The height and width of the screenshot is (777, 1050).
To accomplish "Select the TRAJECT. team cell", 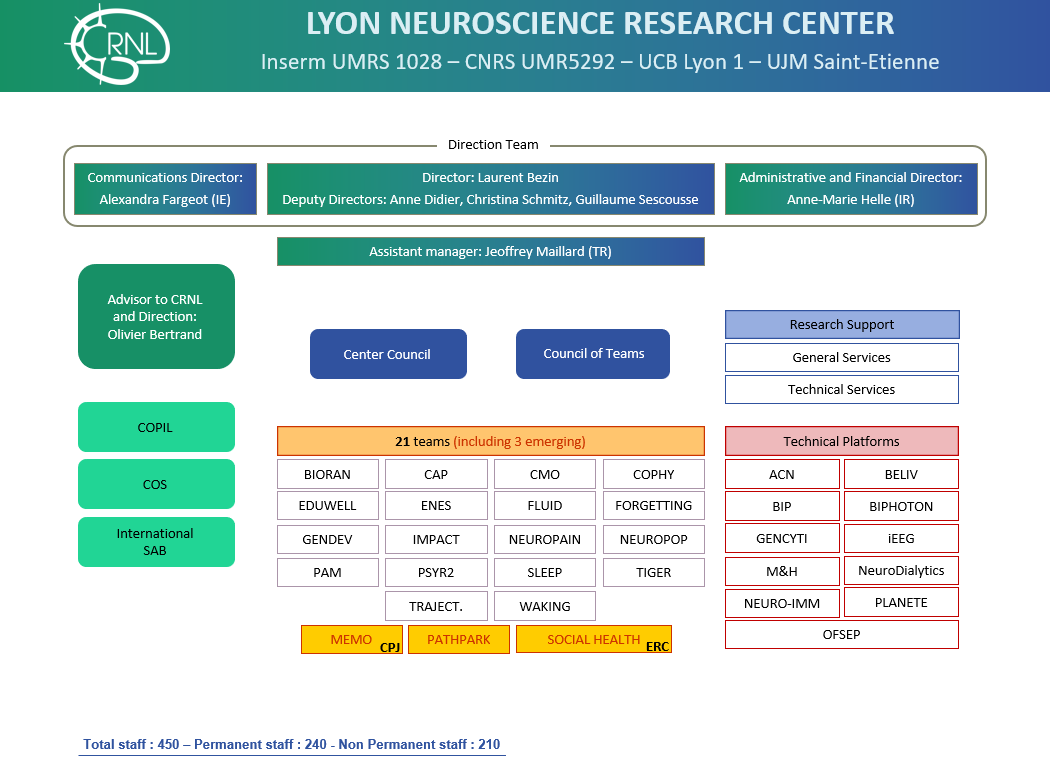I will coord(436,606).
